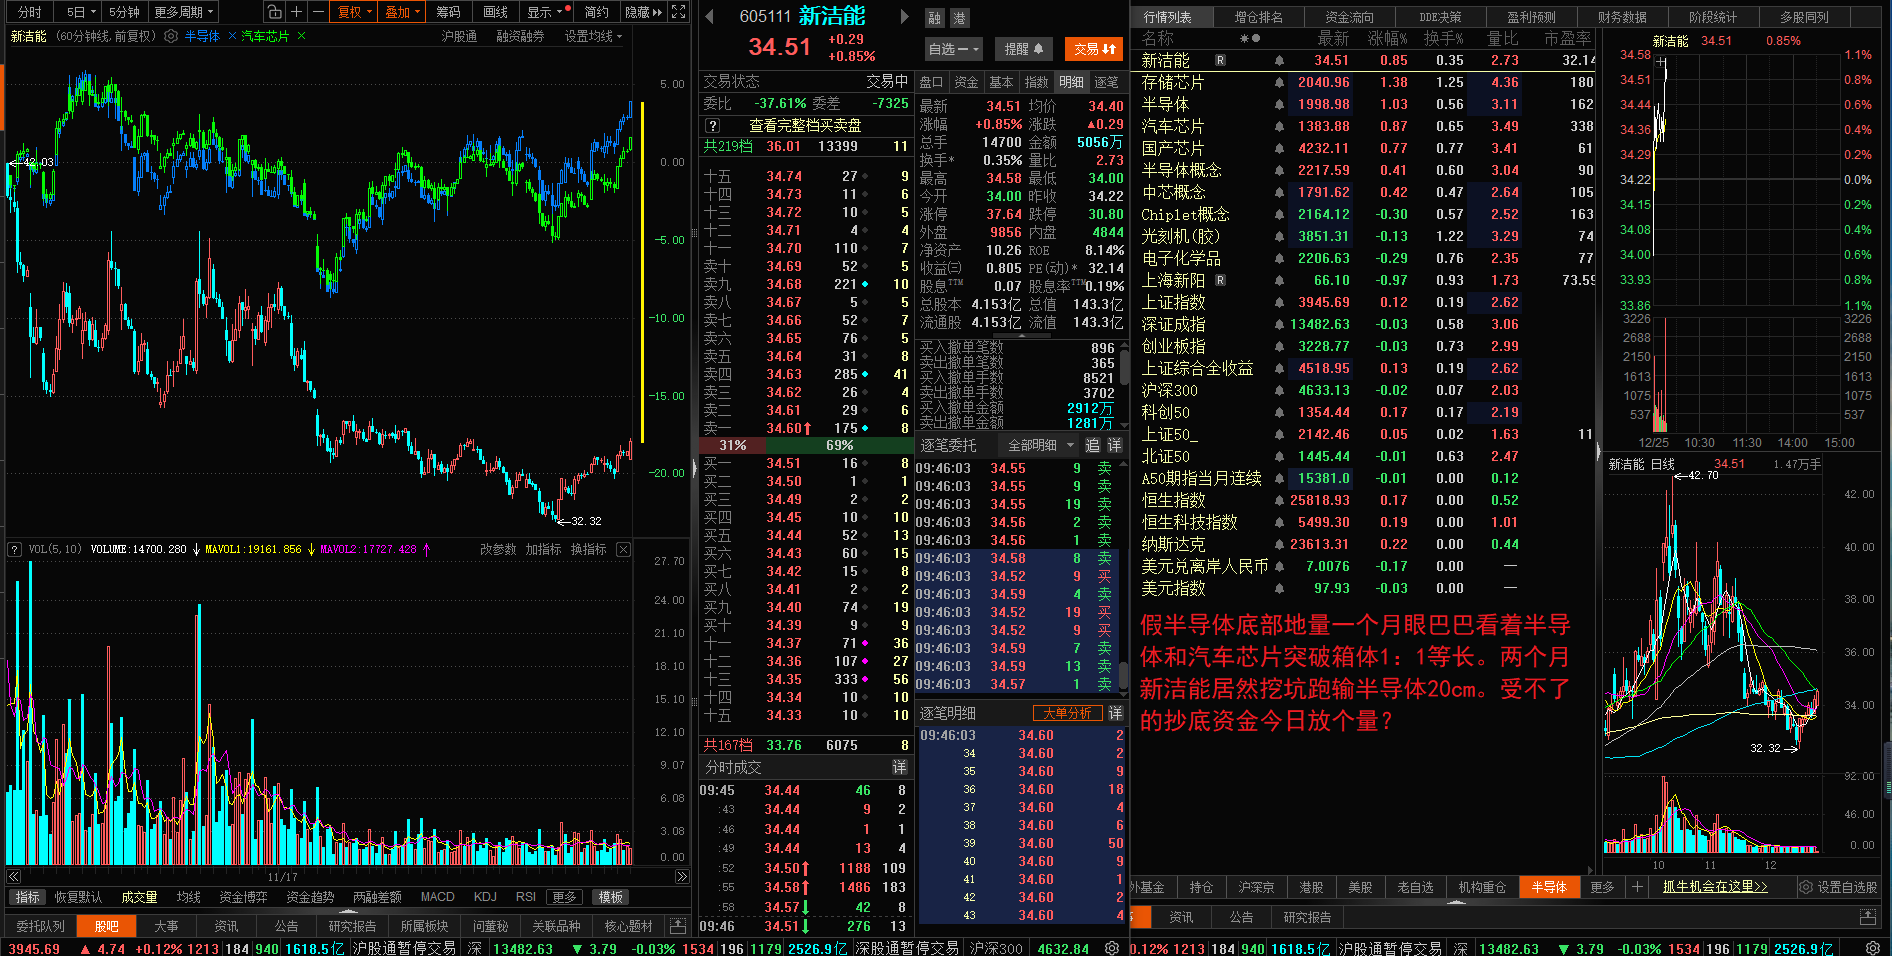Open the orange 交易 trade button
This screenshot has width=1892, height=956.
(x=1094, y=49)
